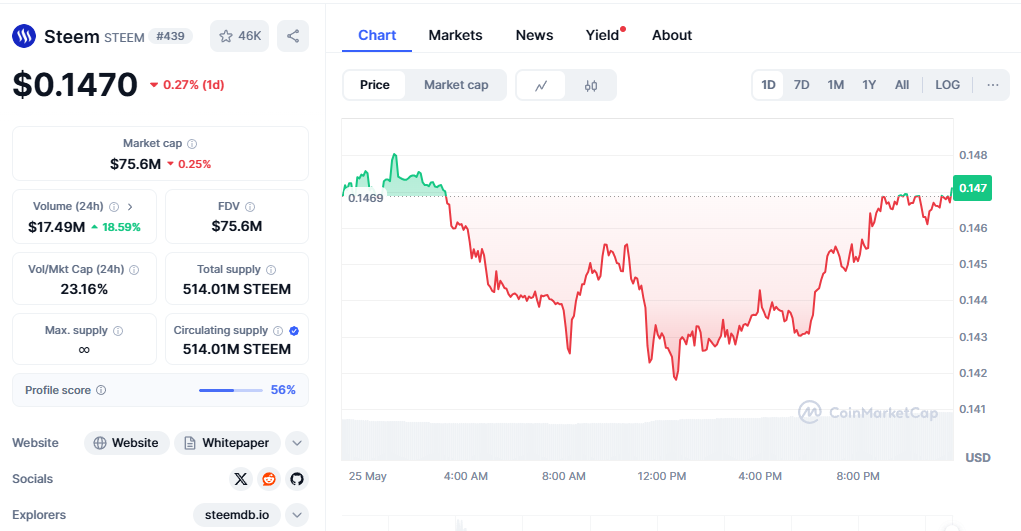Open the steemdb.io explorer link

pyautogui.click(x=237, y=515)
